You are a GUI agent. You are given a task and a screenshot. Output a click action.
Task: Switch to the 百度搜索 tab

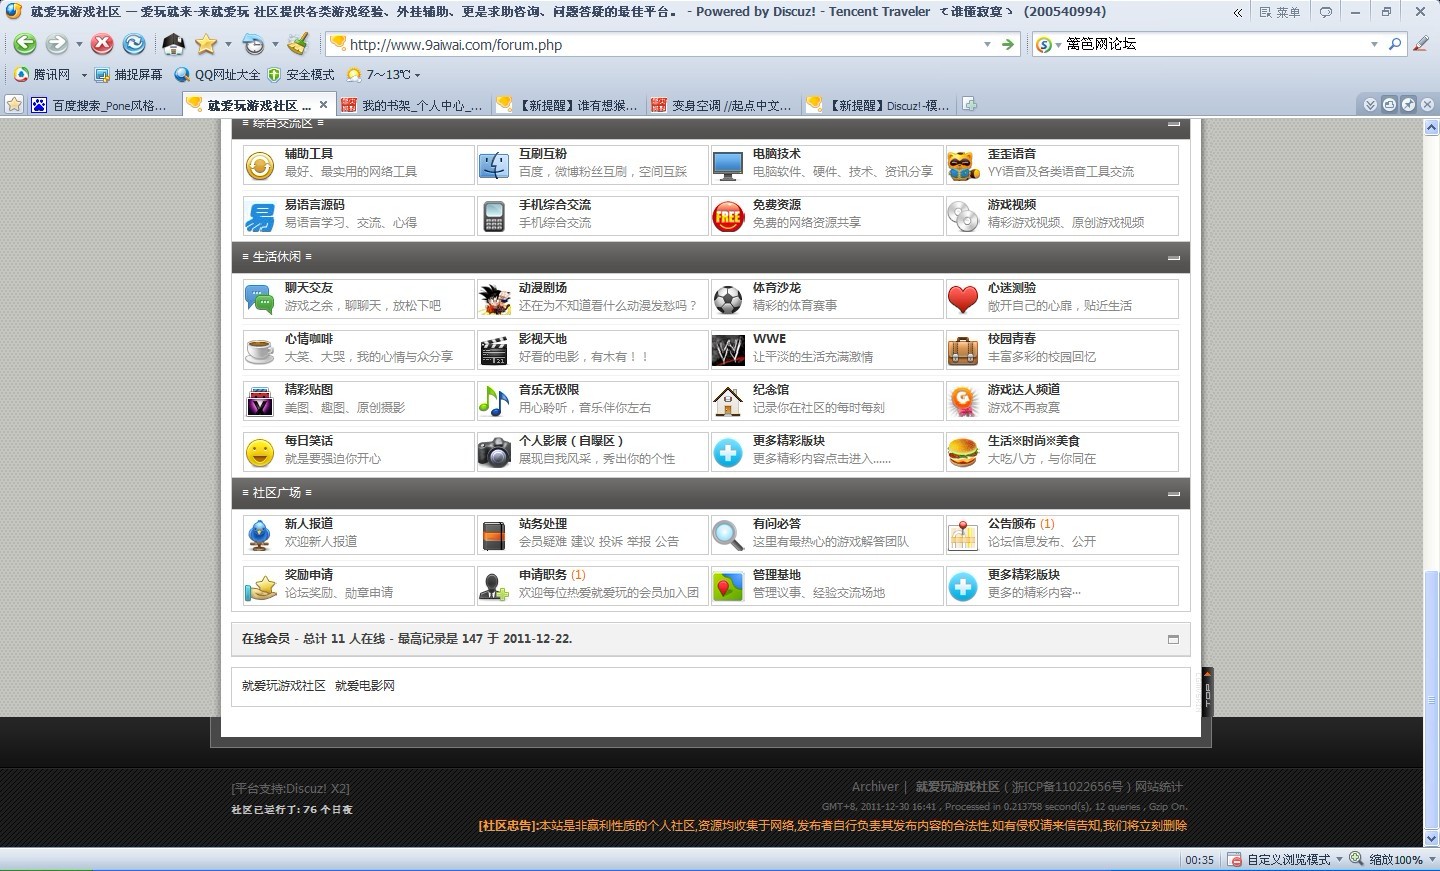click(x=104, y=104)
